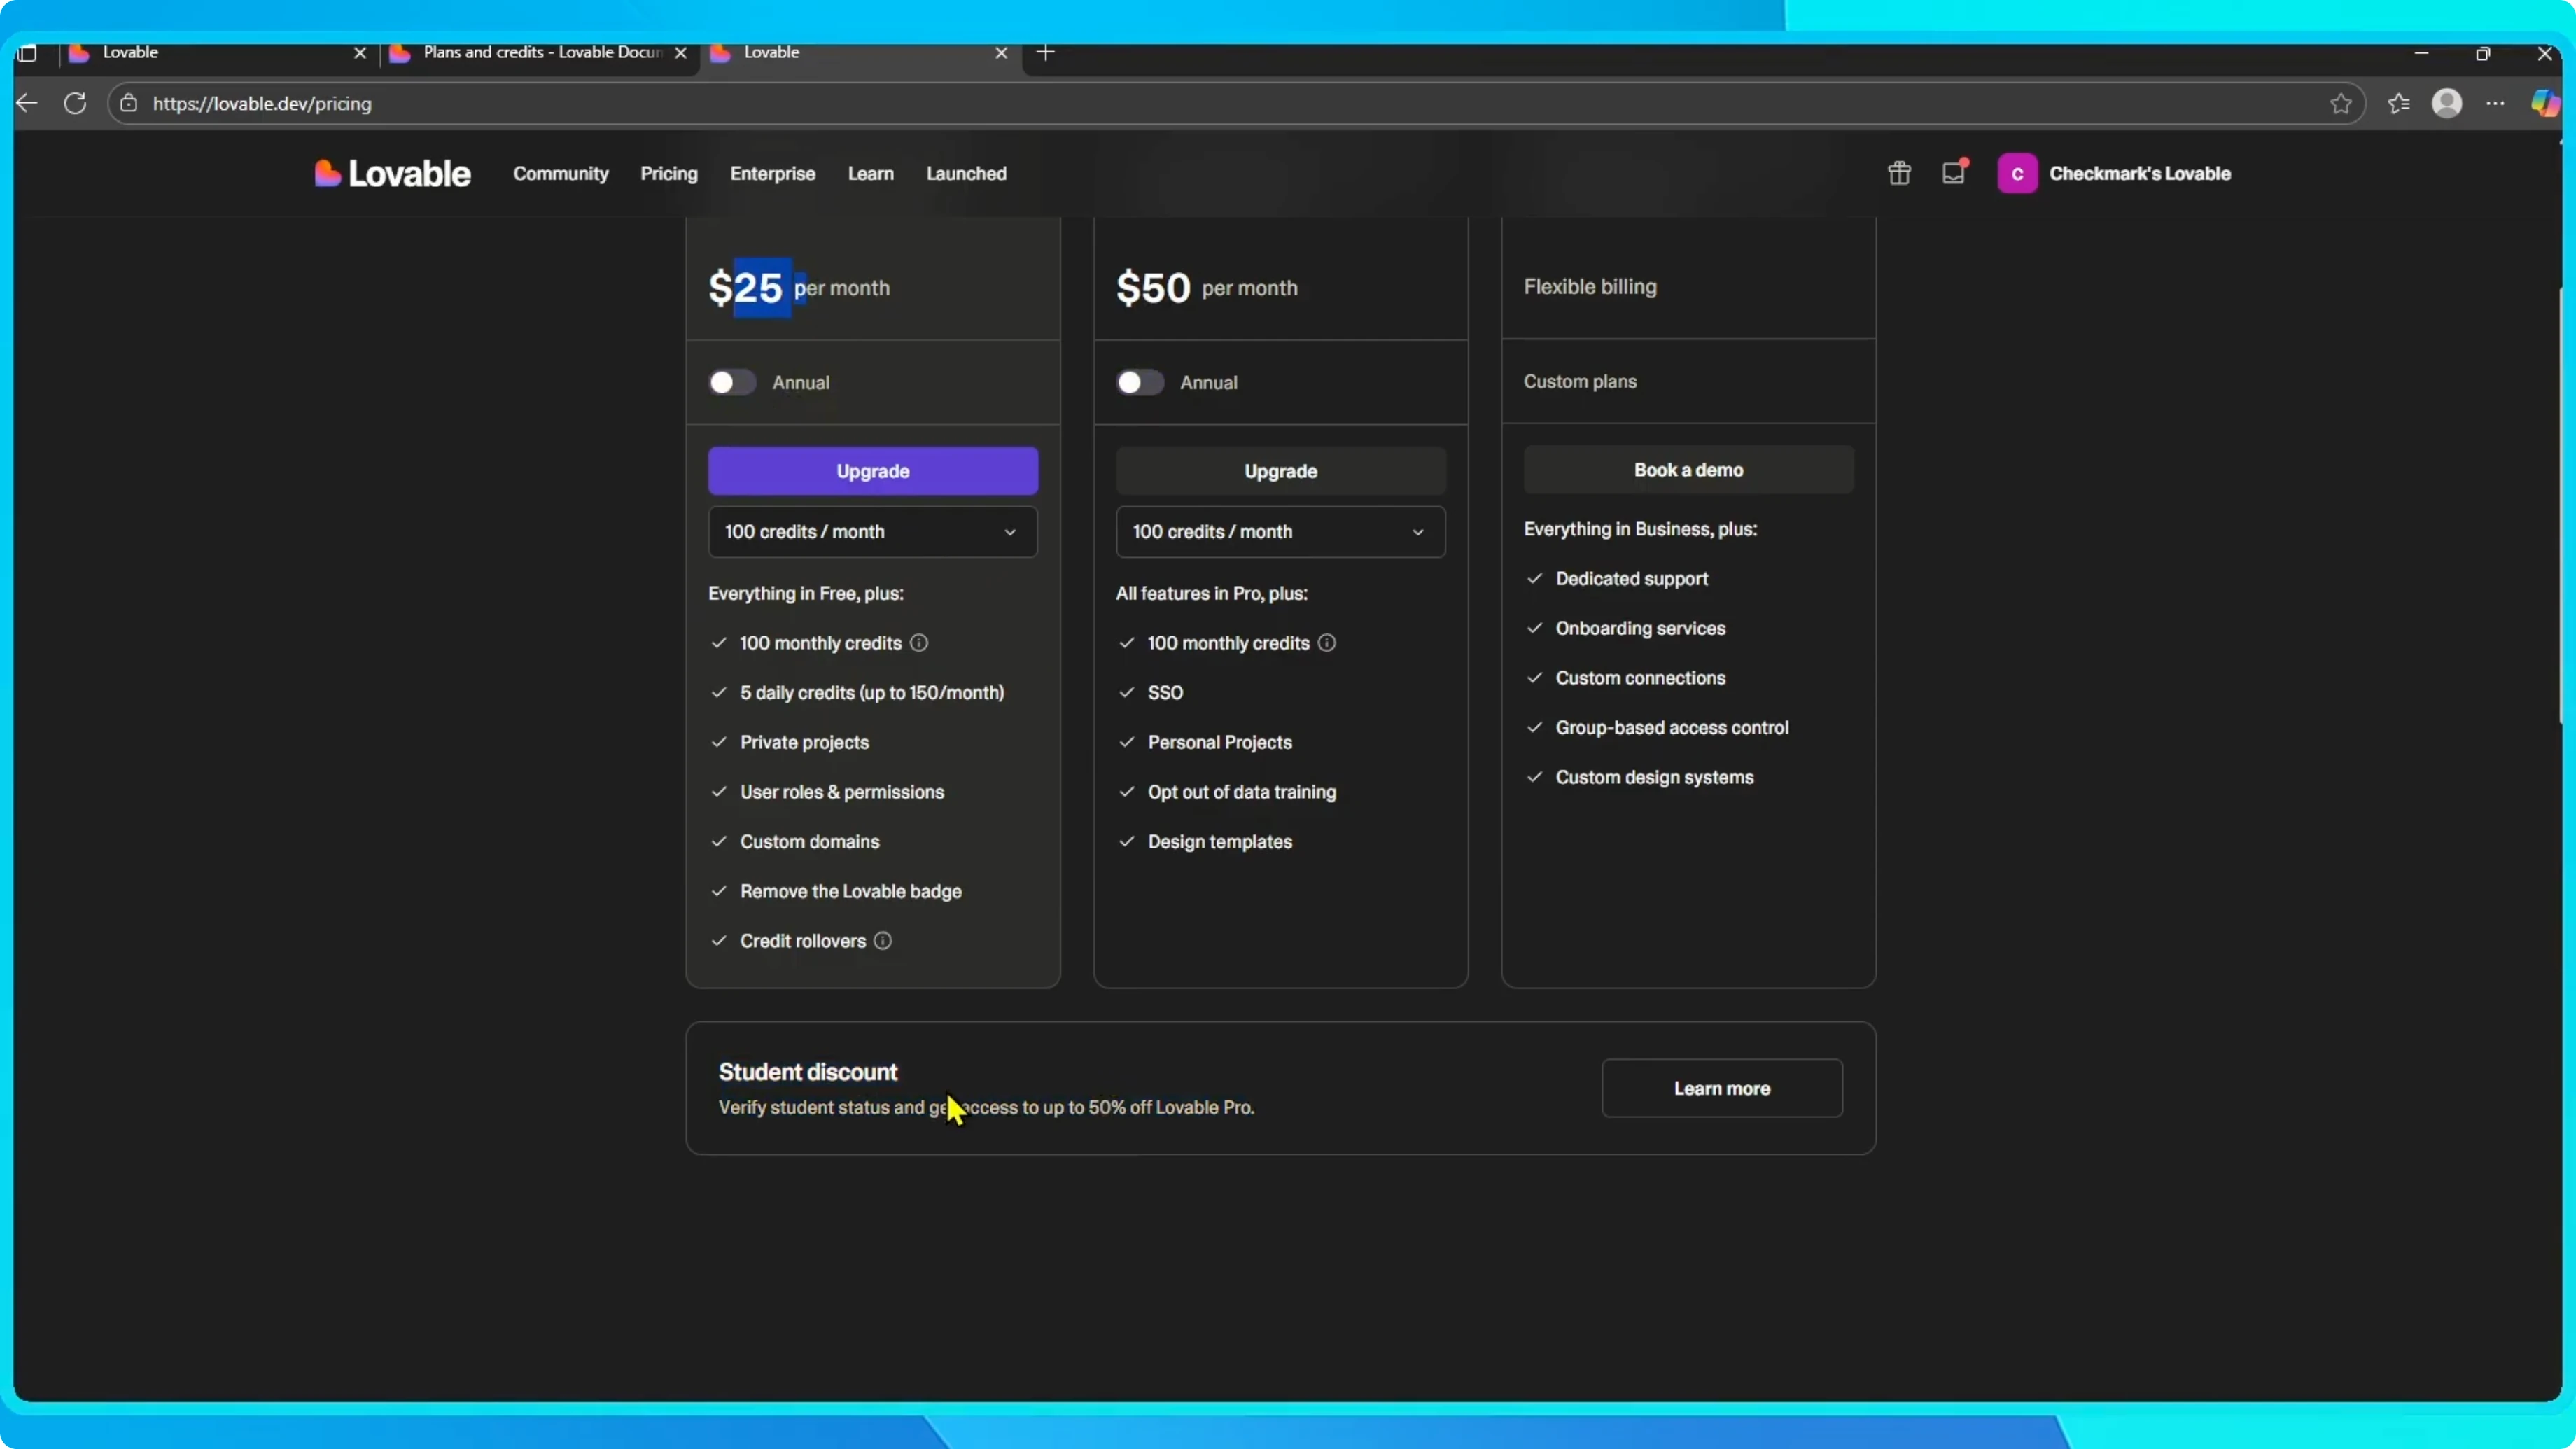The height and width of the screenshot is (1449, 2576).
Task: Close the first Lovable tab
Action: pyautogui.click(x=360, y=53)
